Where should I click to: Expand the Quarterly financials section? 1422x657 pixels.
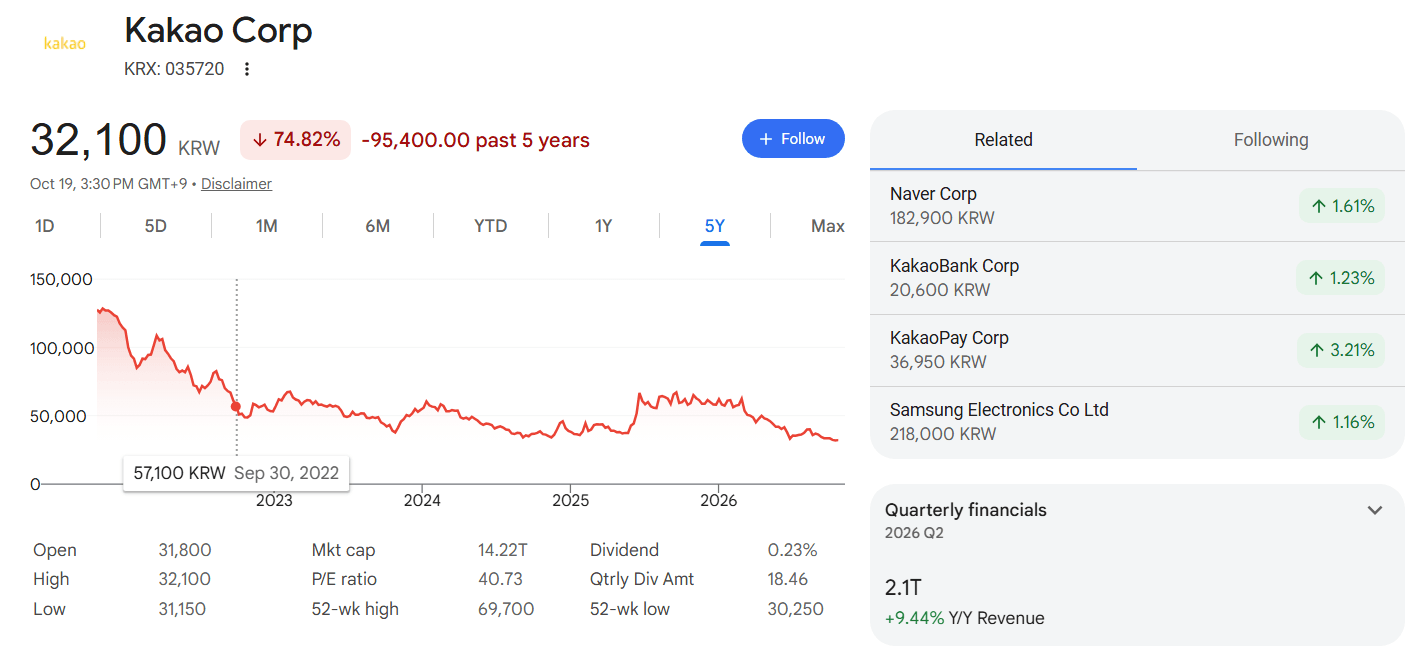click(x=1375, y=510)
